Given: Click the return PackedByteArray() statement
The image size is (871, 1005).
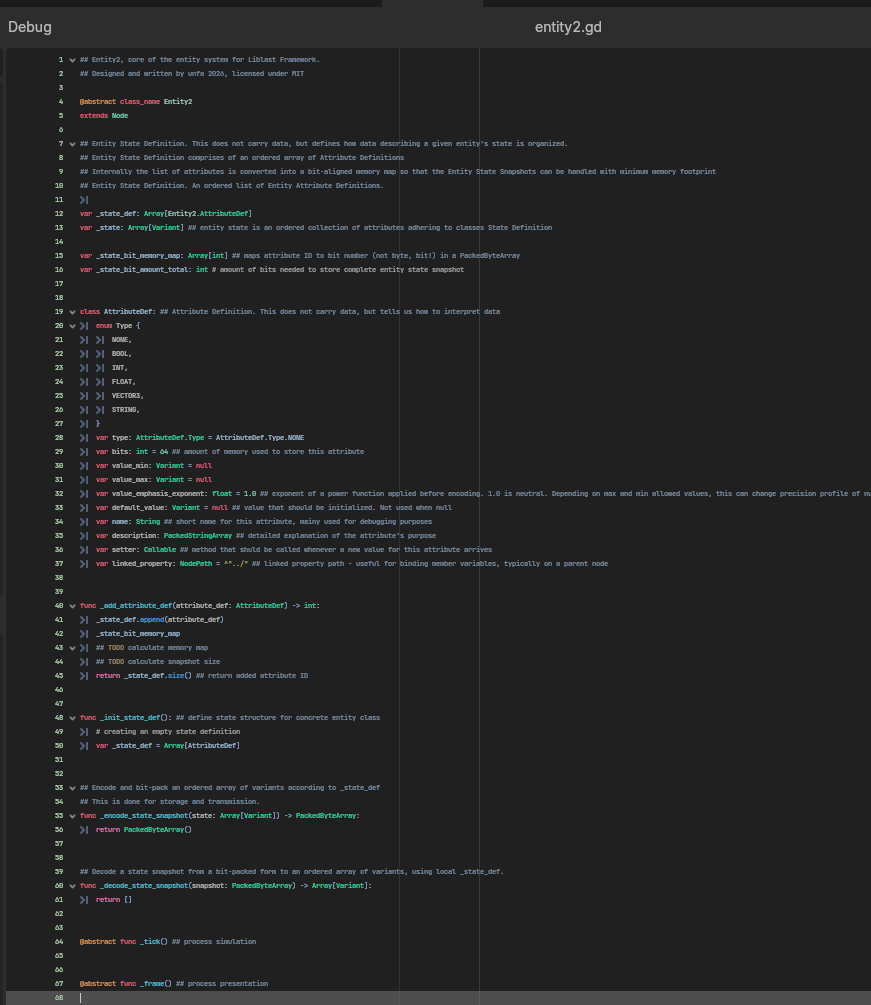Looking at the screenshot, I should (144, 829).
